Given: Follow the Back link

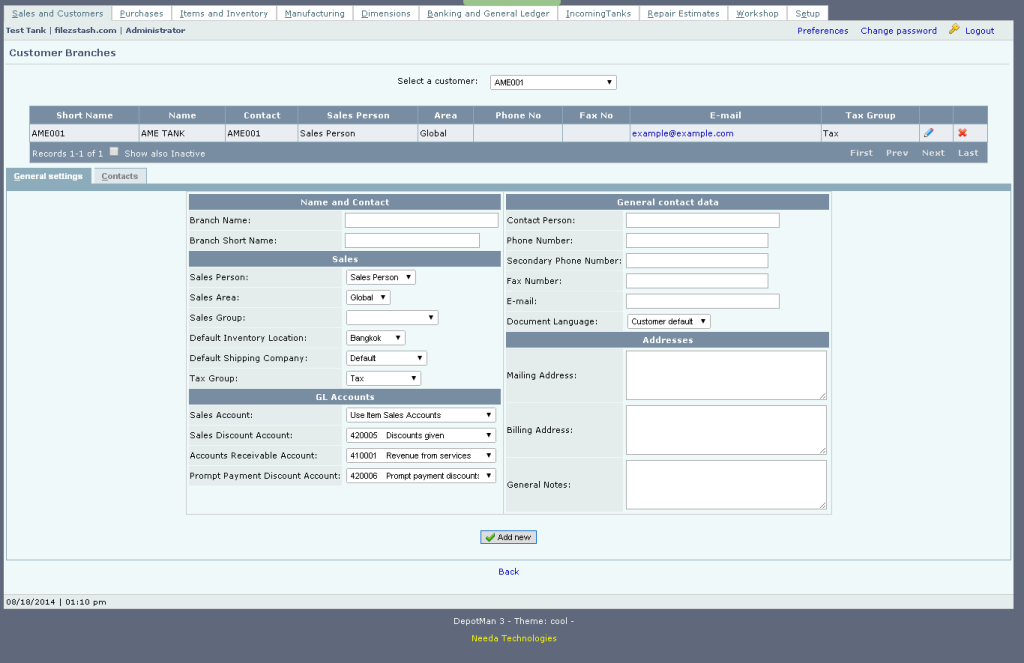Looking at the screenshot, I should 509,572.
